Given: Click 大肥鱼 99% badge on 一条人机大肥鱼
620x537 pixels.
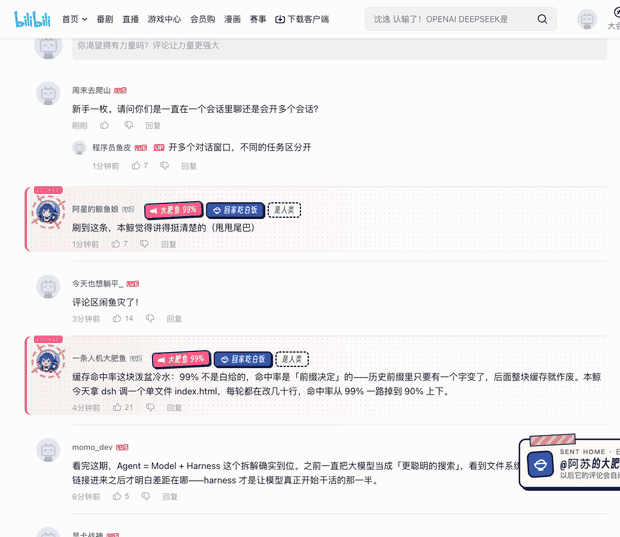Looking at the screenshot, I should 182,359.
